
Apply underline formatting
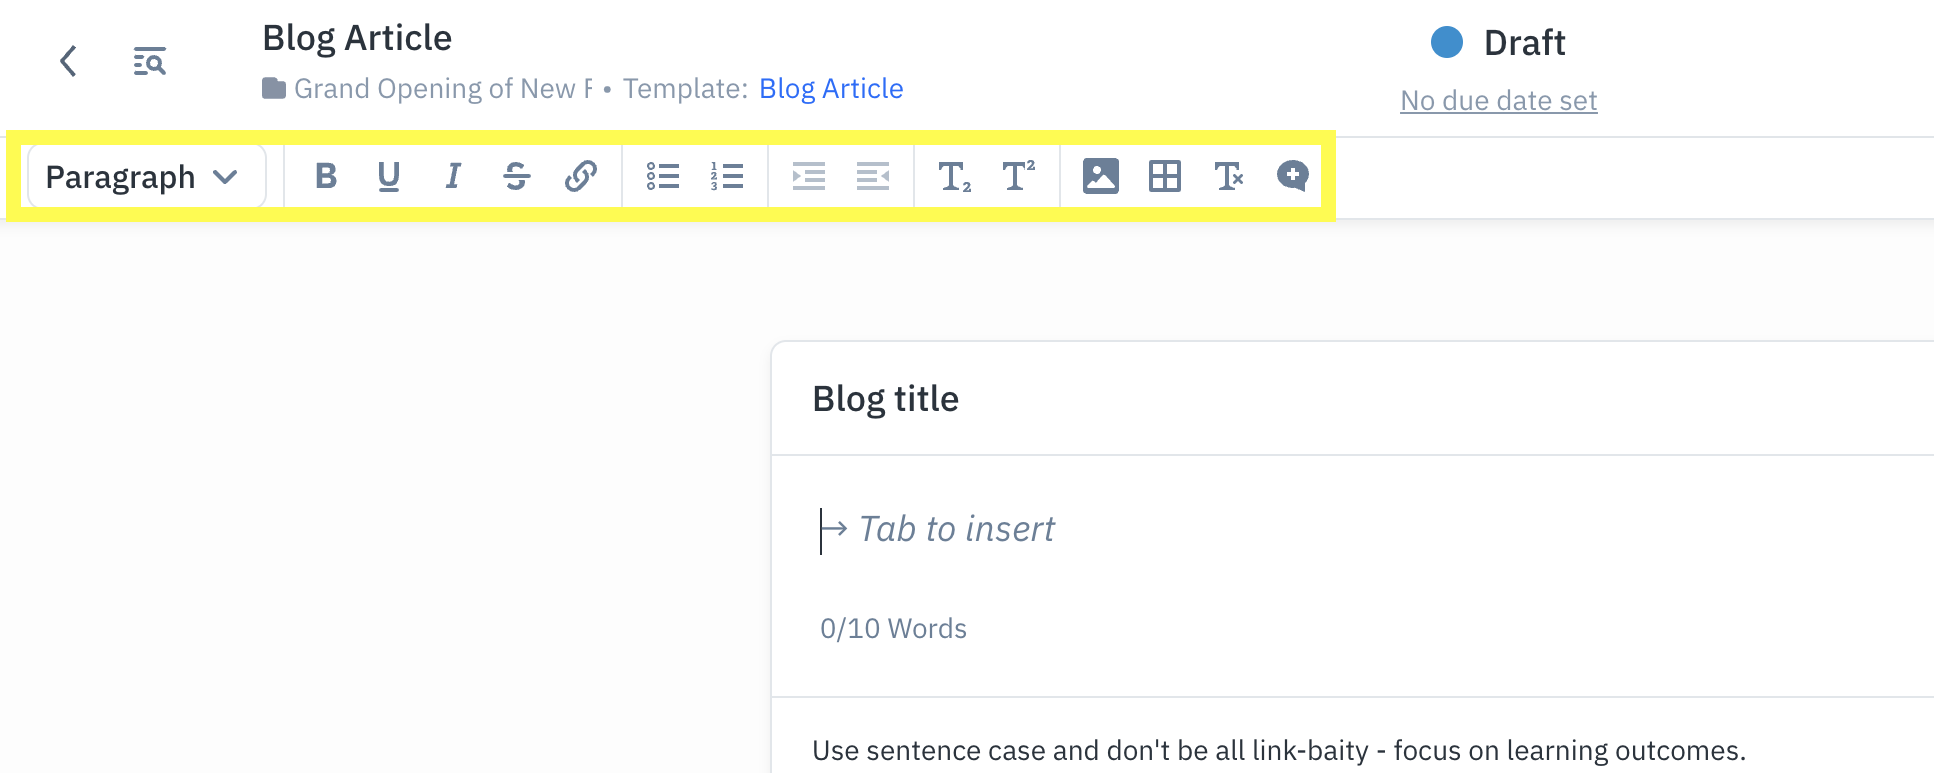tap(389, 176)
